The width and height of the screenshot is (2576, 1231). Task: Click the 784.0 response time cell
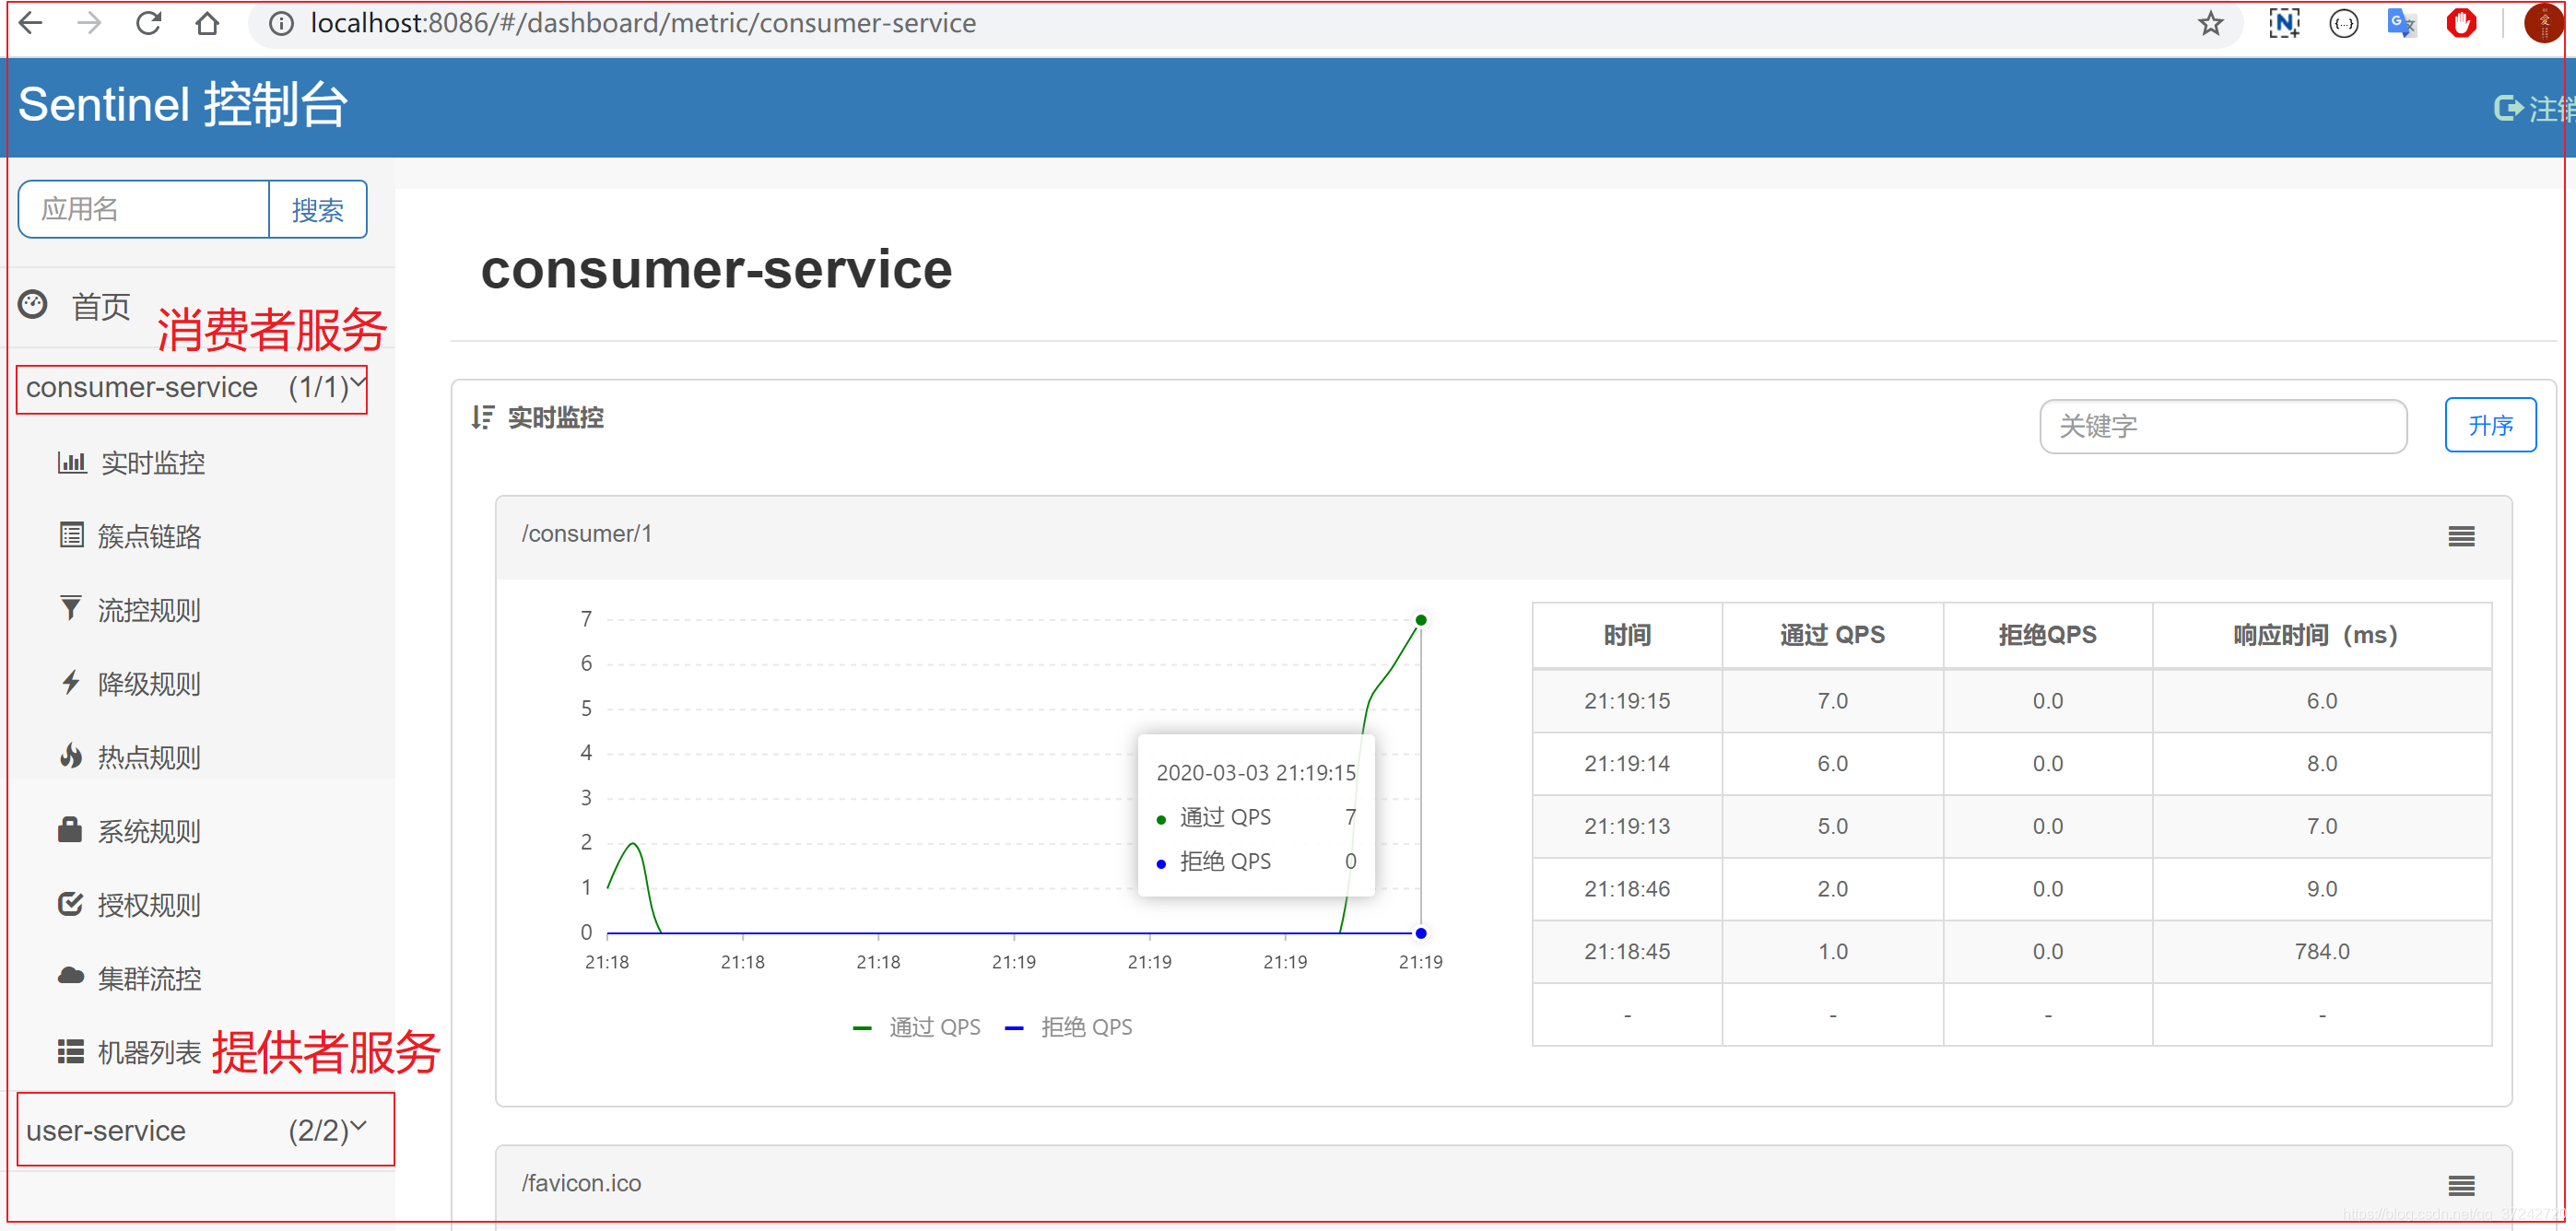click(2321, 952)
